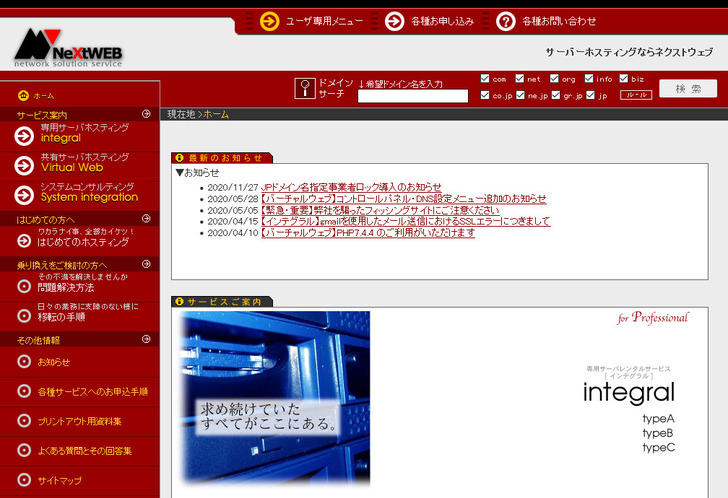
Task: Expand the その他情報 section header arrow
Action: coord(146,340)
